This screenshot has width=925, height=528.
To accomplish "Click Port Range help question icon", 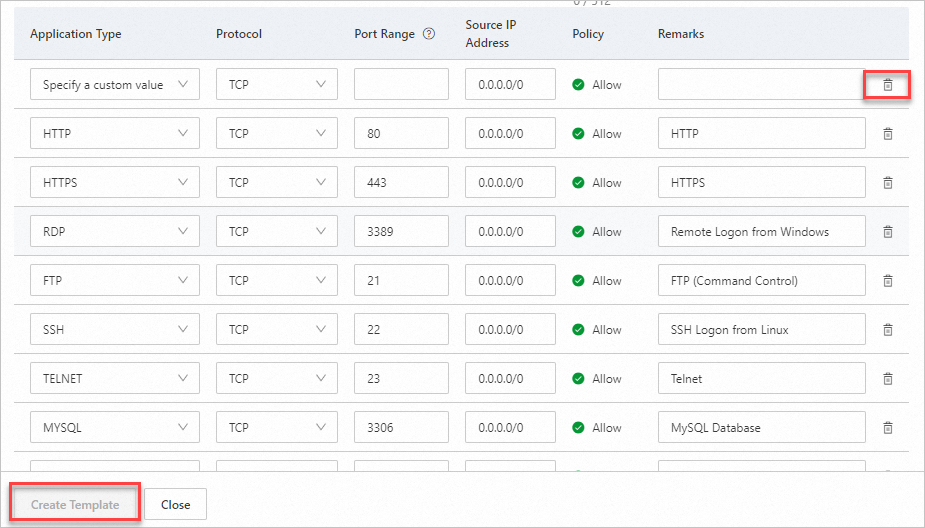I will (x=429, y=34).
